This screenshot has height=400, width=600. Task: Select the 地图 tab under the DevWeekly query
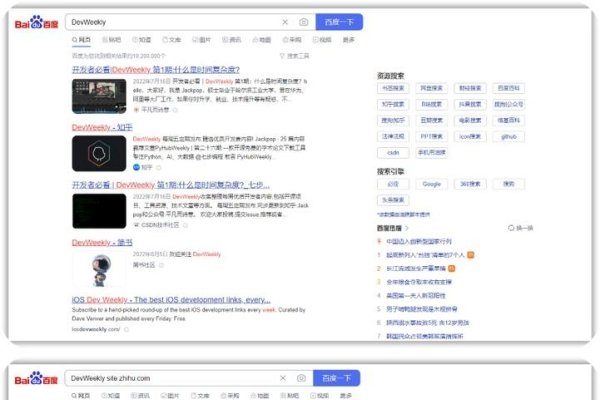pyautogui.click(x=262, y=40)
